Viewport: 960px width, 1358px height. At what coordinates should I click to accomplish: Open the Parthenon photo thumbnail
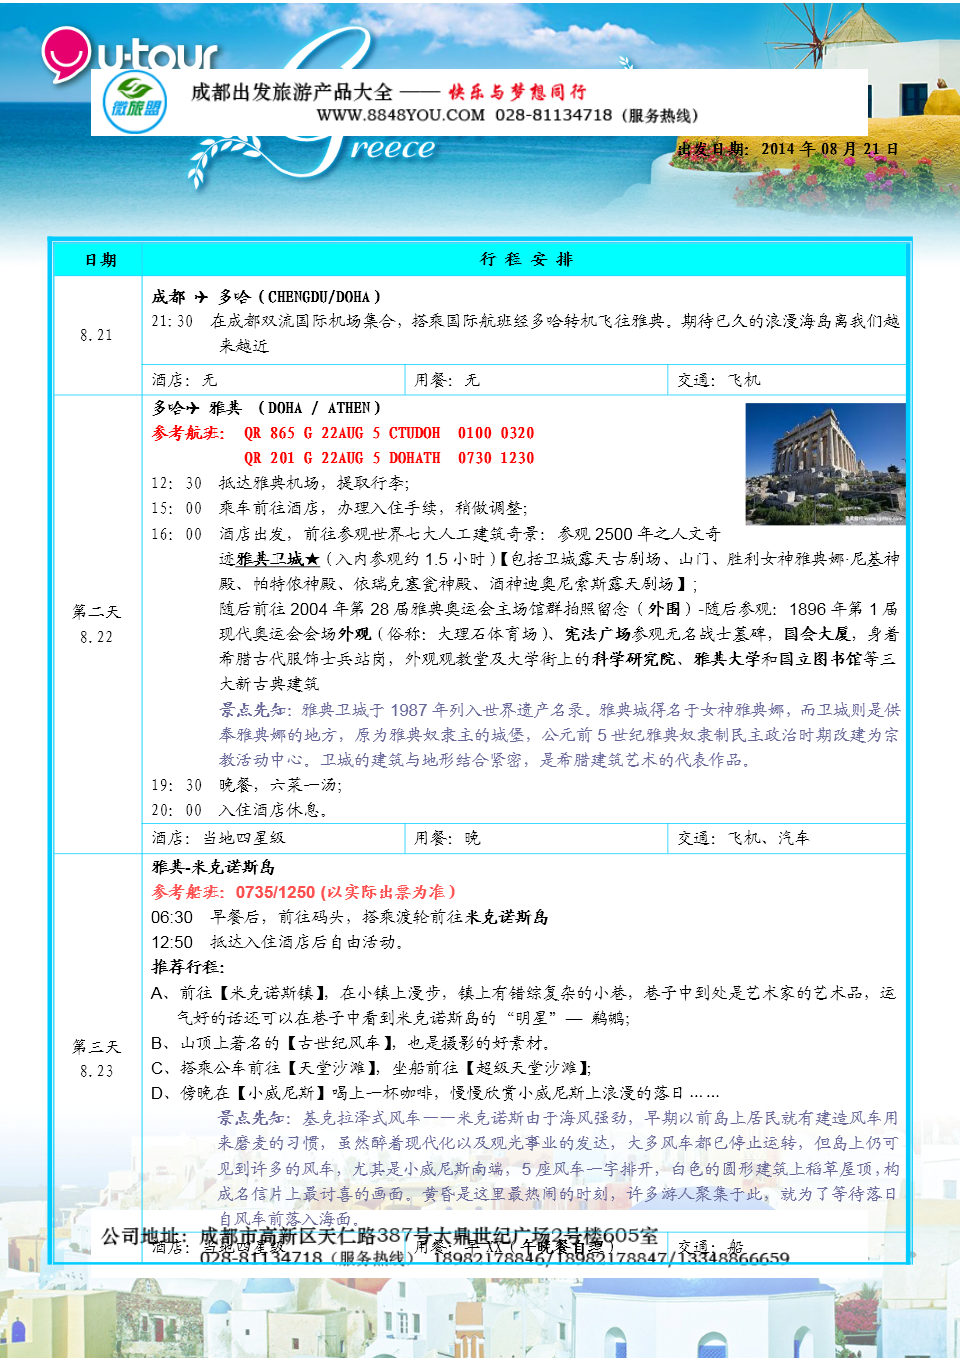click(825, 464)
